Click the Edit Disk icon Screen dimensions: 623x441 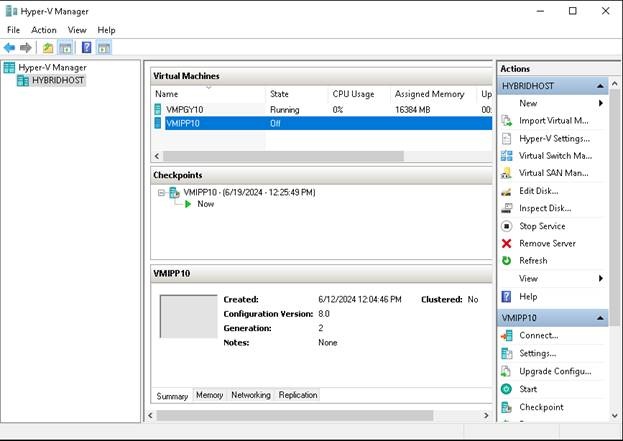click(506, 191)
